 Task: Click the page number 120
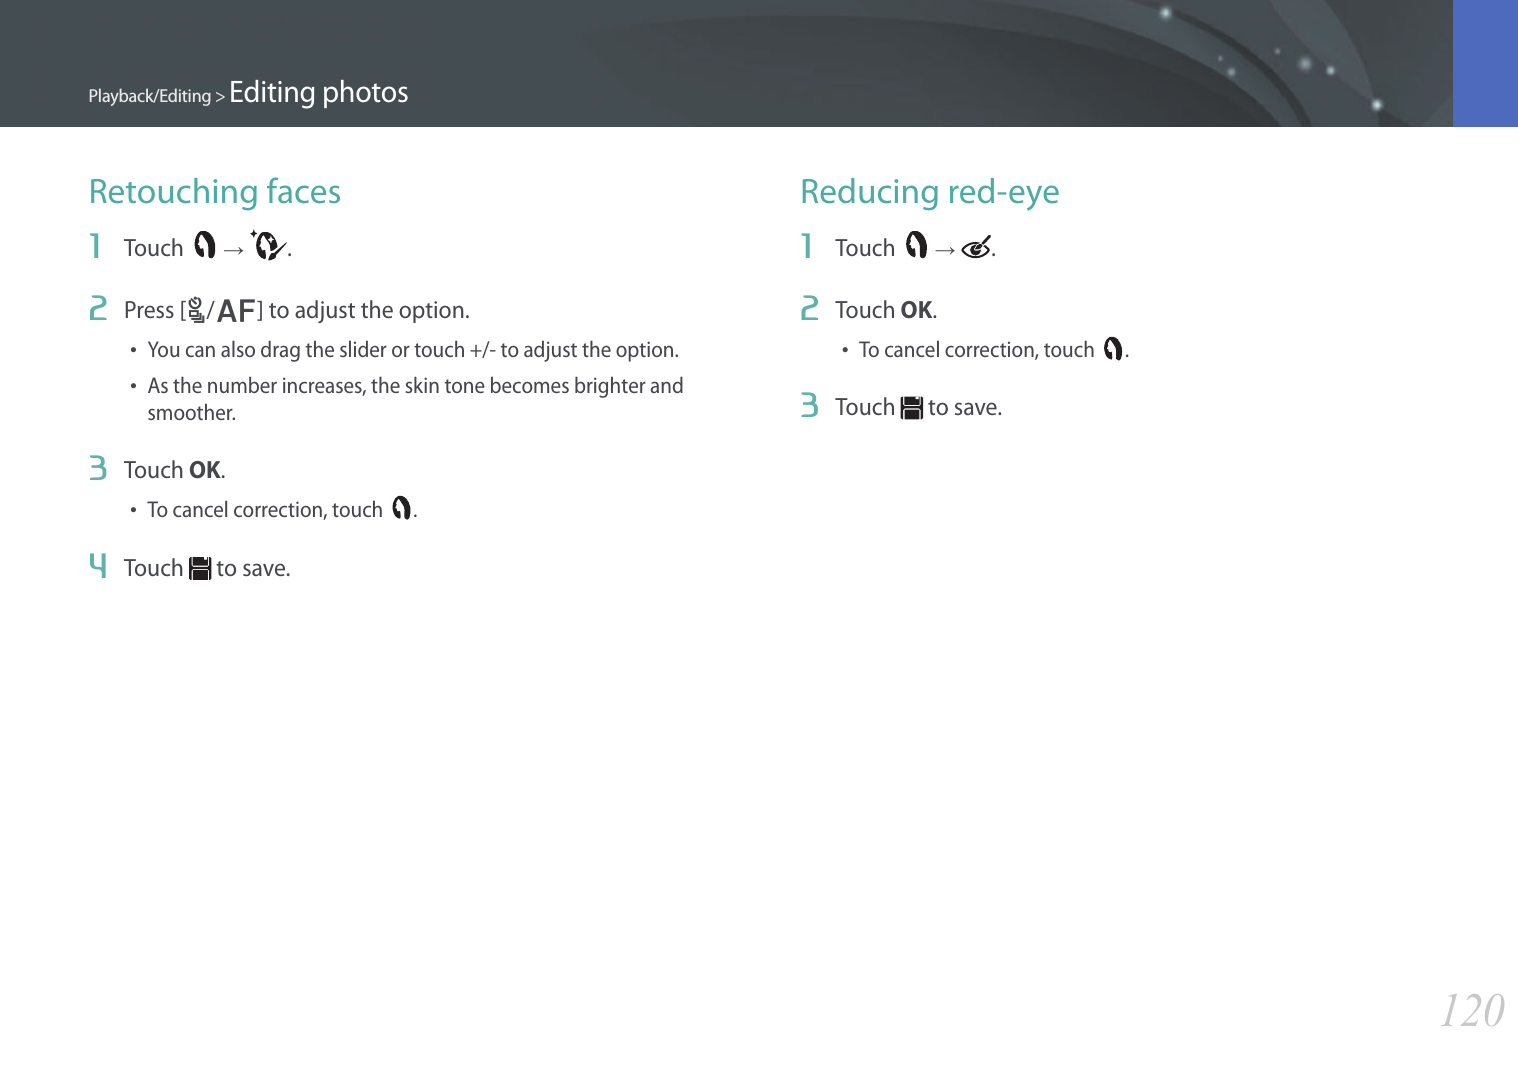(x=1471, y=1010)
